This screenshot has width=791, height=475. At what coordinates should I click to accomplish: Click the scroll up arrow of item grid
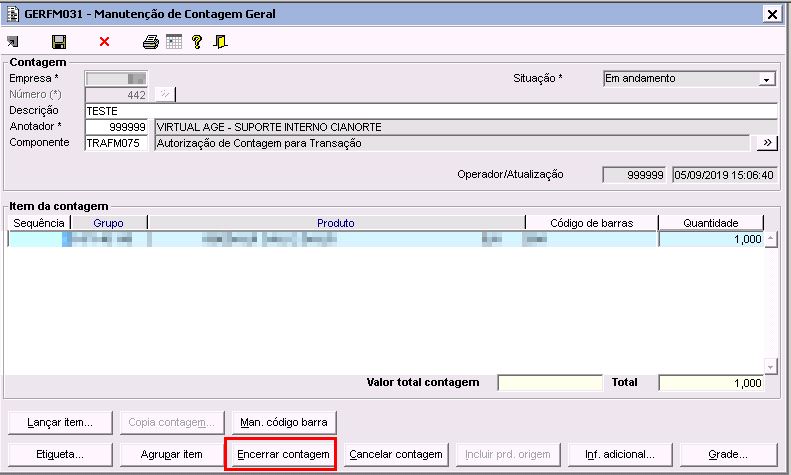pyautogui.click(x=771, y=239)
